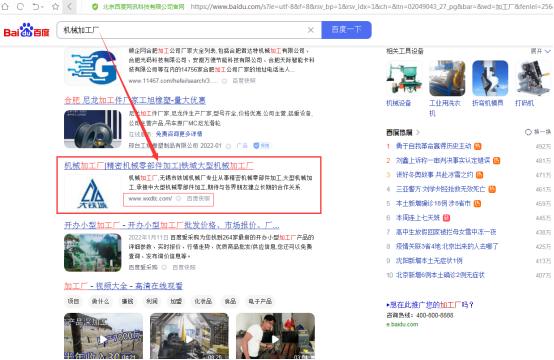Image resolution: width=554 pixels, height=360 pixels.
Task: Select the 化妆品 video filter tag
Action: point(203,301)
